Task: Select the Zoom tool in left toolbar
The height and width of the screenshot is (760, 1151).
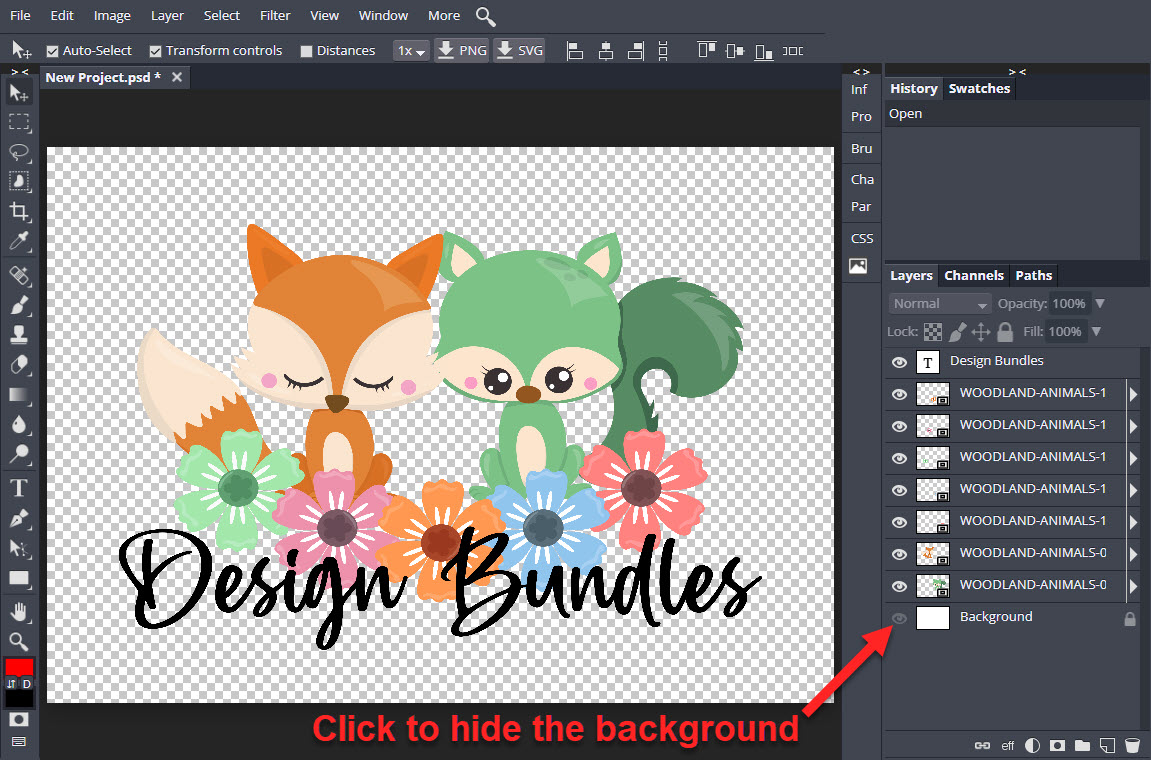Action: pos(19,641)
